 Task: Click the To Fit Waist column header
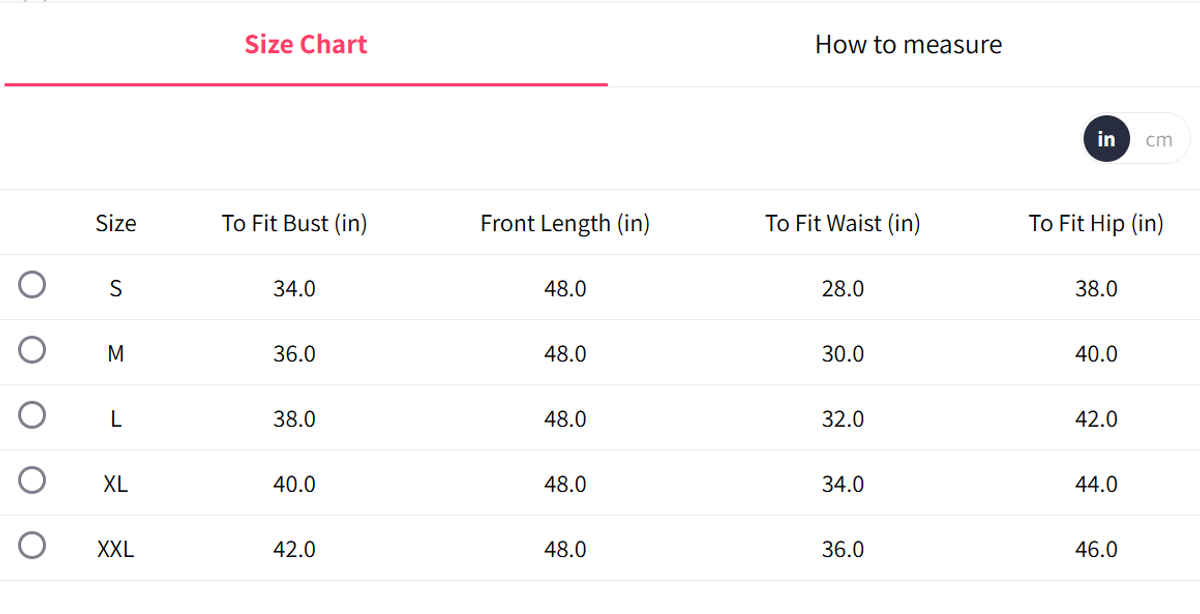[843, 223]
